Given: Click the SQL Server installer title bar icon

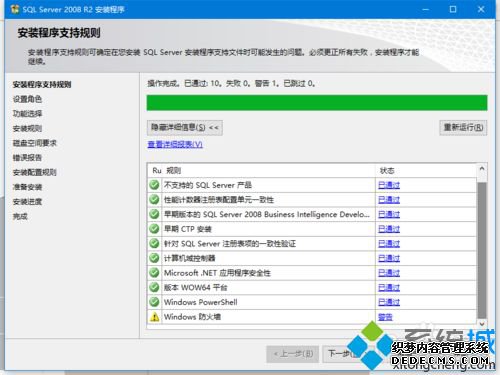Looking at the screenshot, I should pos(15,9).
